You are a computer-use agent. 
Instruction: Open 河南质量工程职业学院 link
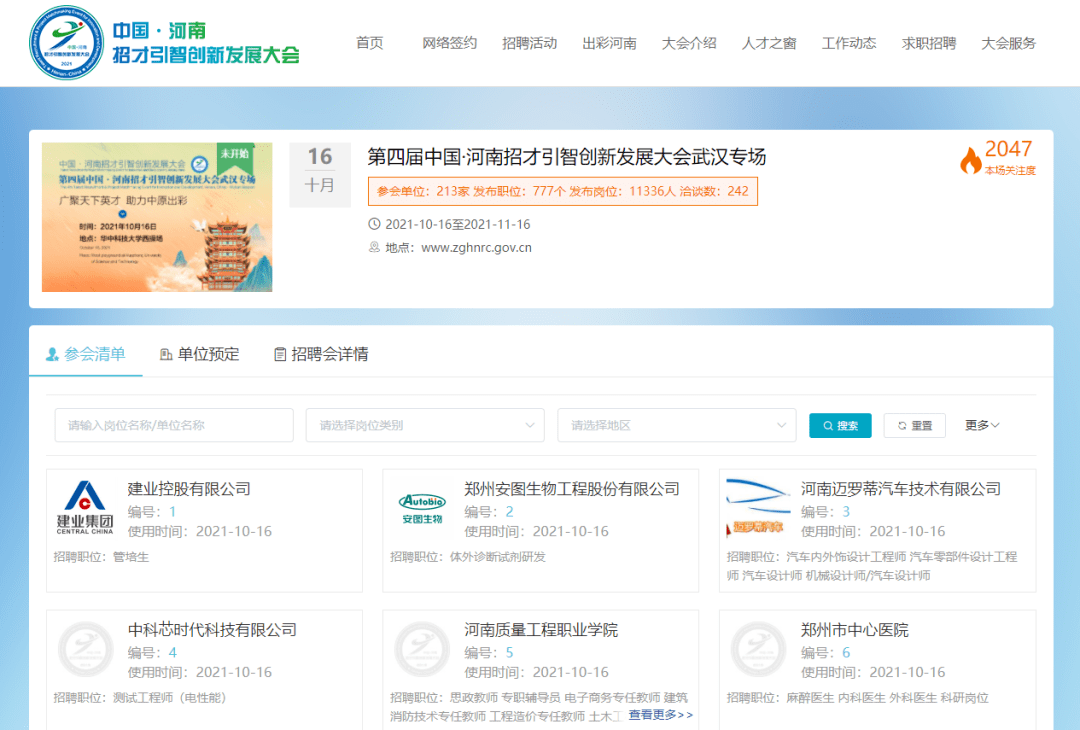coord(541,629)
